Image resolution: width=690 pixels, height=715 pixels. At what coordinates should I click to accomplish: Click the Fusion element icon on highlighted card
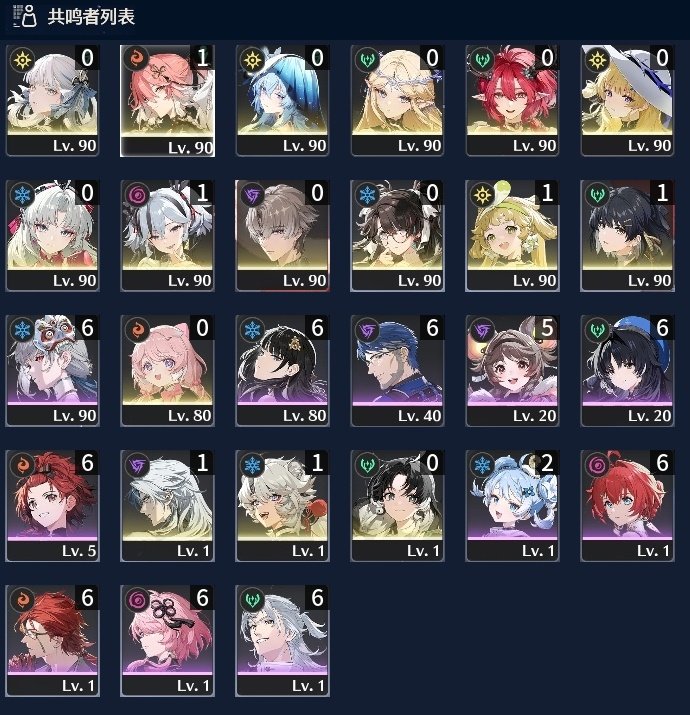pyautogui.click(x=137, y=60)
